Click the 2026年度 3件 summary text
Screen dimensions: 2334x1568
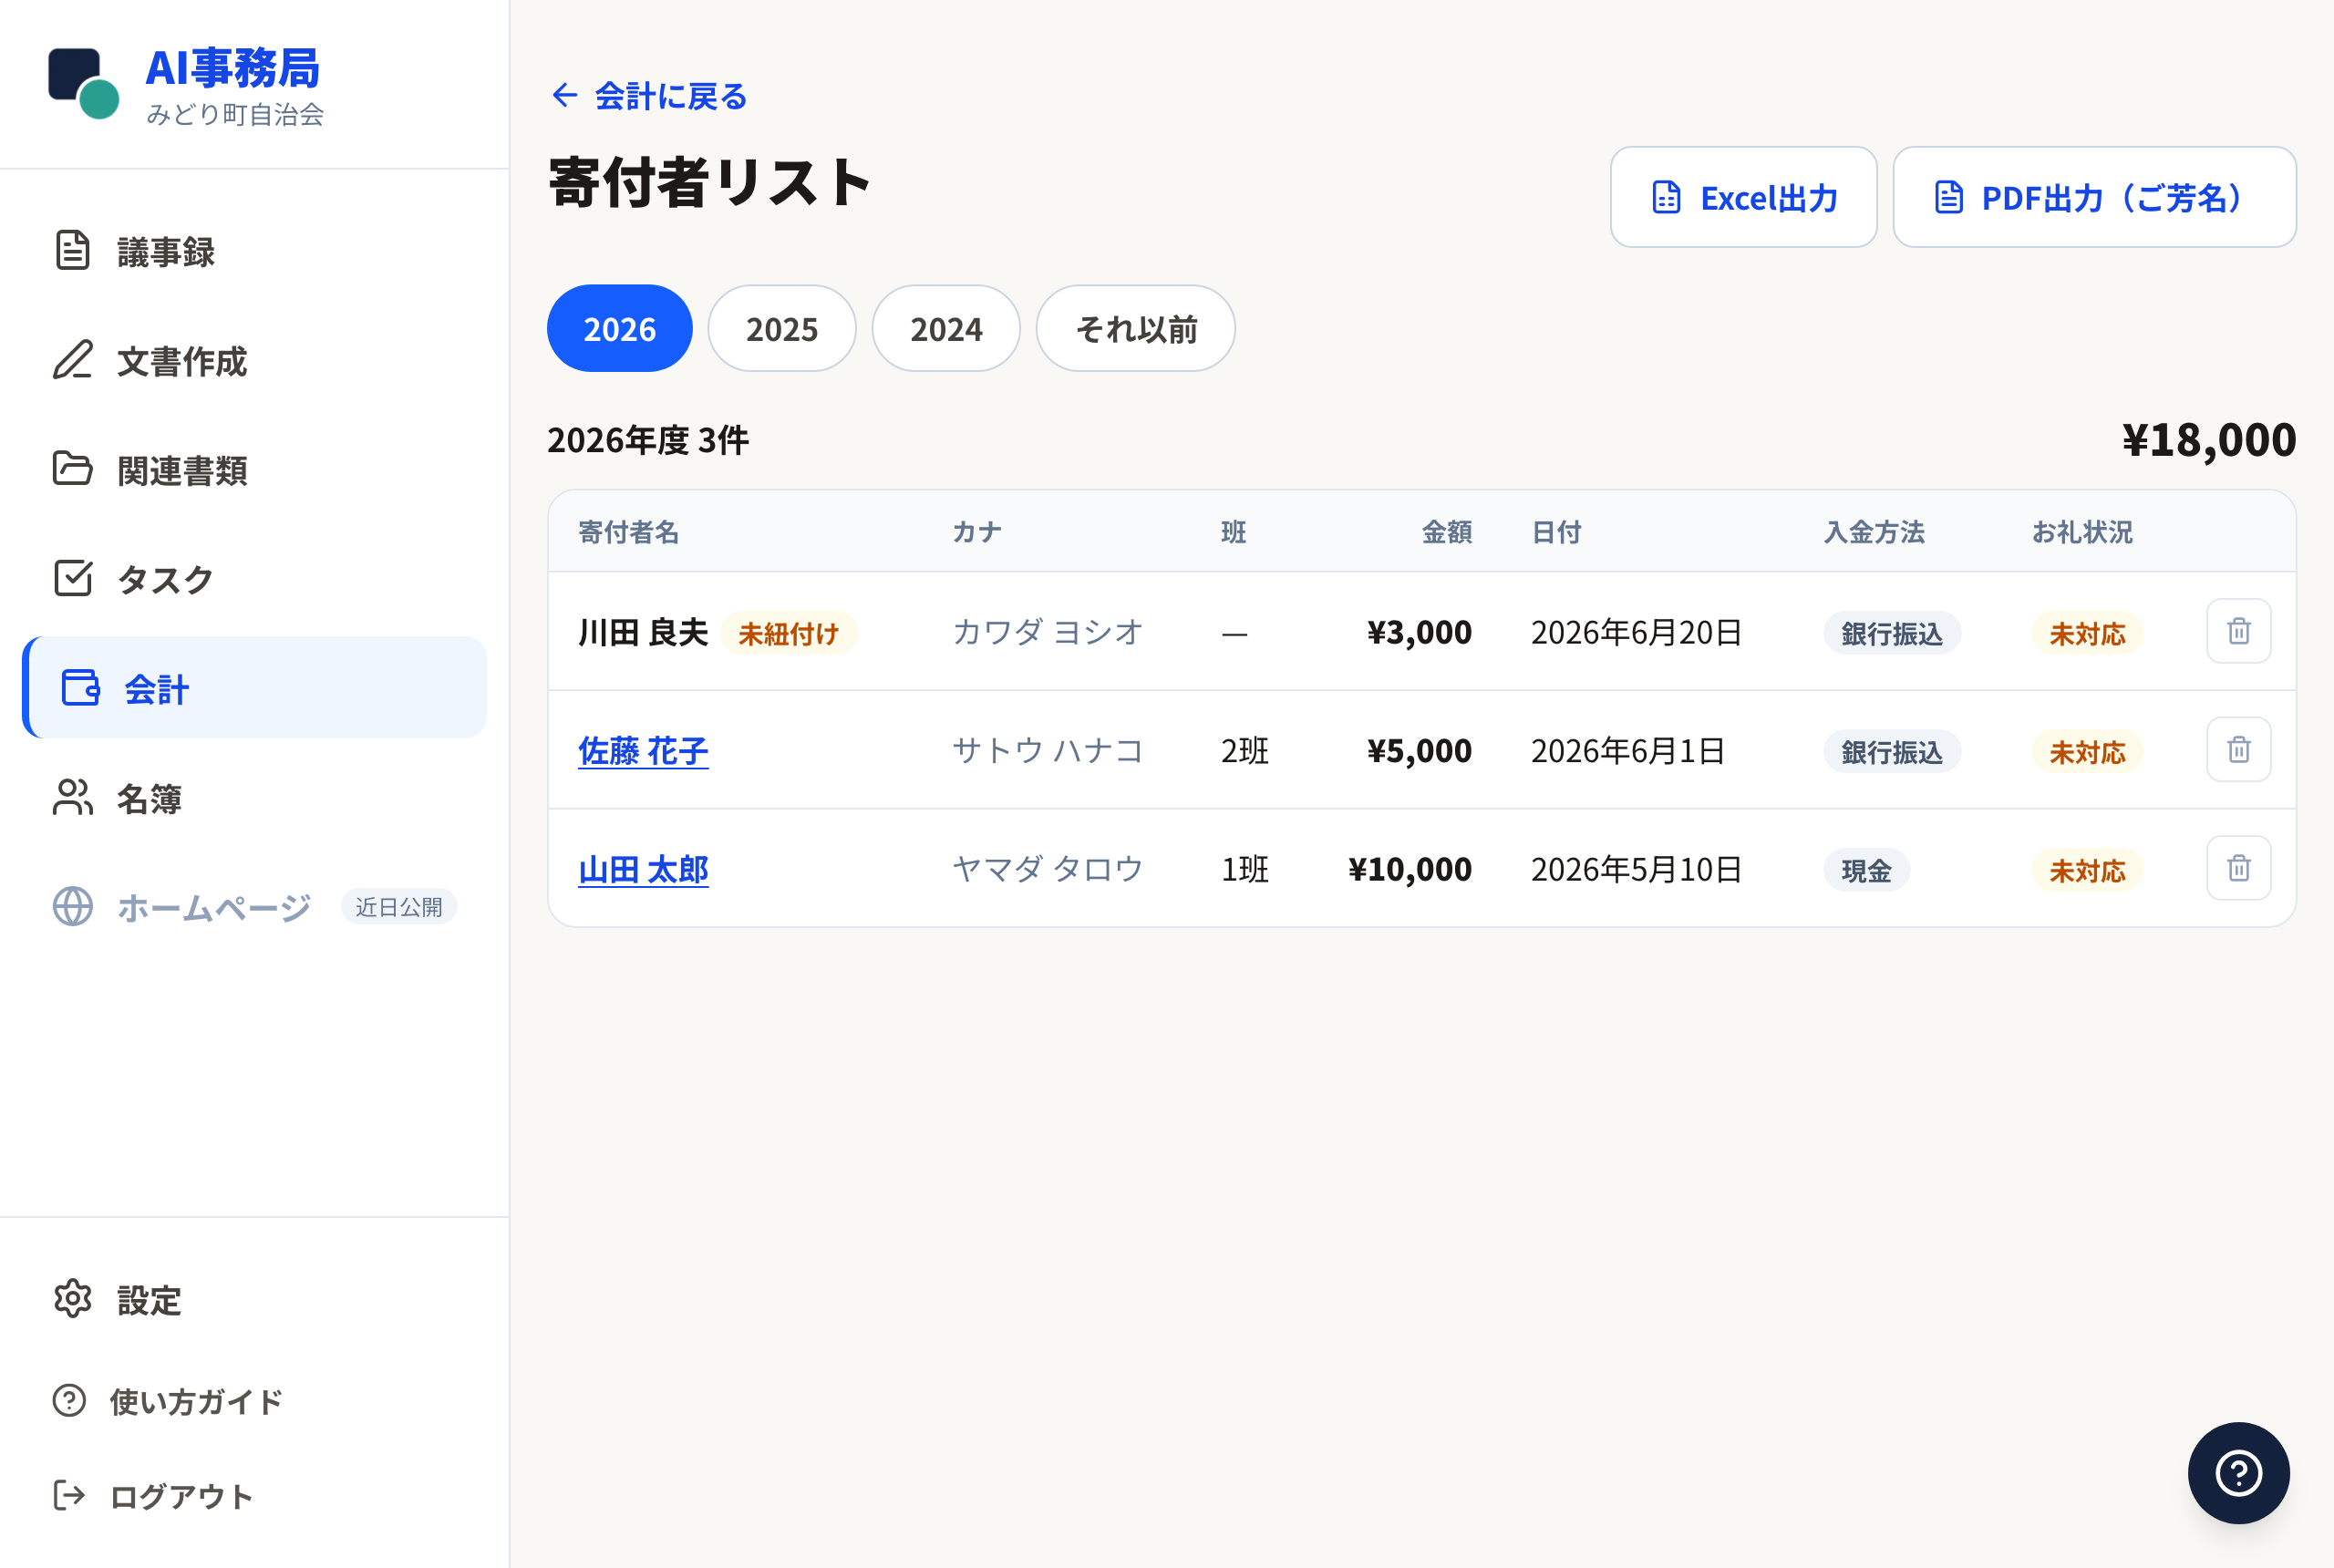tap(648, 440)
